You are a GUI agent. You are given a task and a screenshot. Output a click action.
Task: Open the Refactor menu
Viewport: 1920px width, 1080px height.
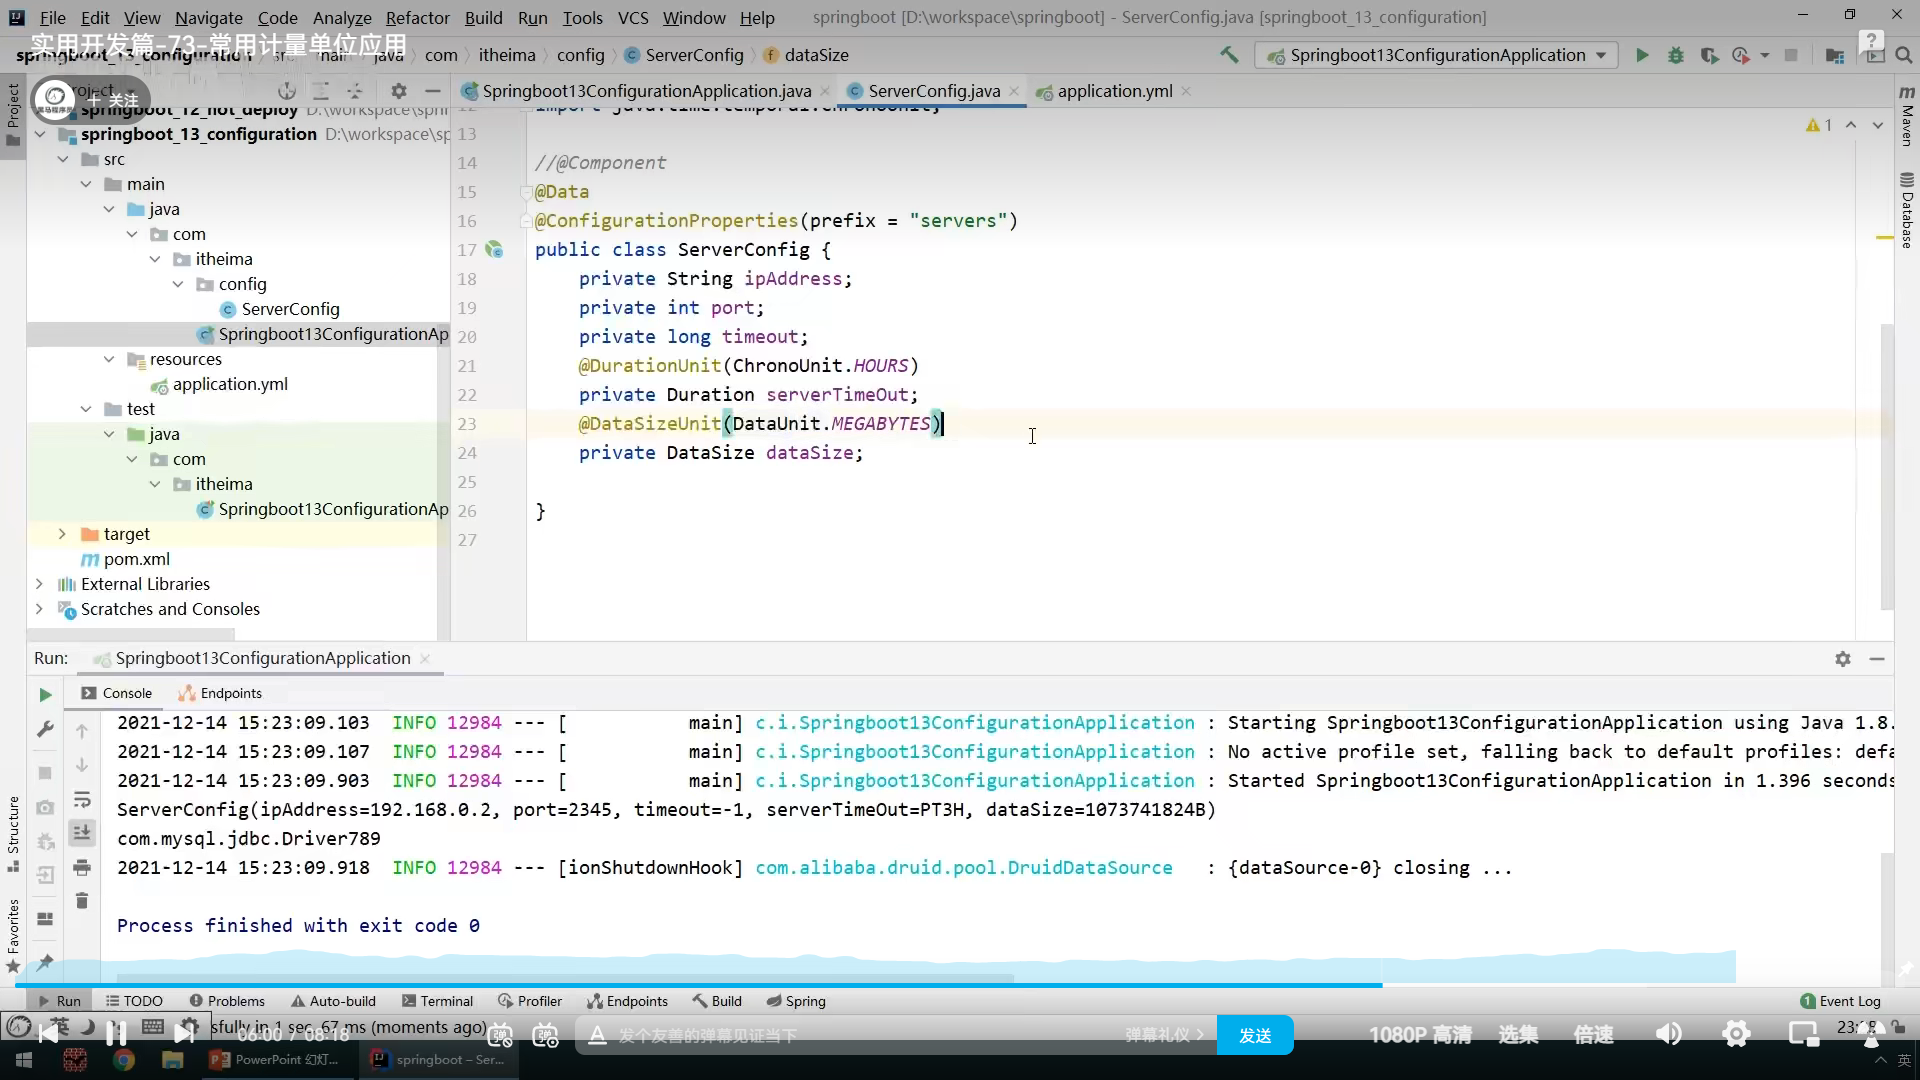point(417,18)
